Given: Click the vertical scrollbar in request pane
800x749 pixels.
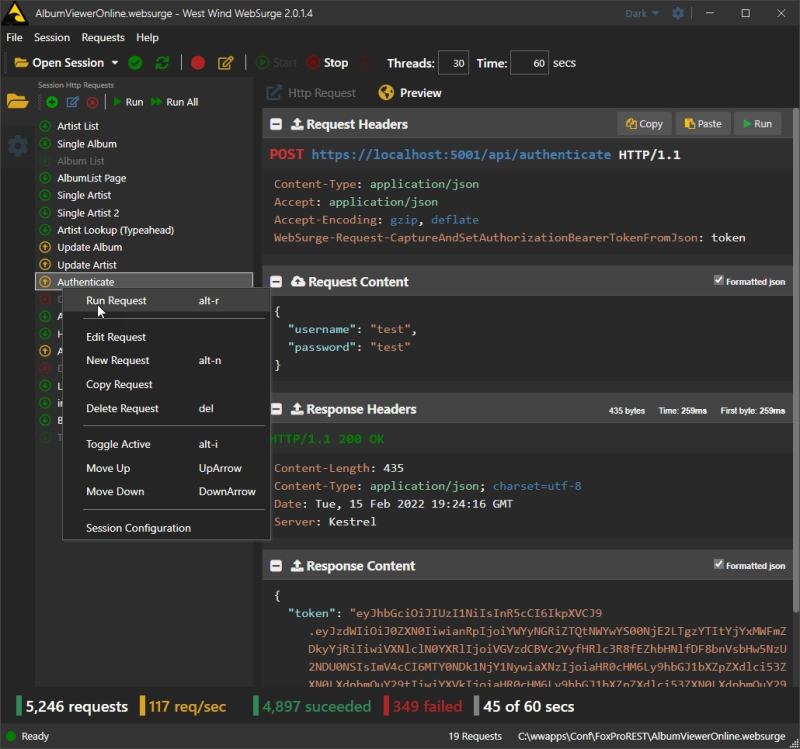Looking at the screenshot, I should tap(796, 360).
